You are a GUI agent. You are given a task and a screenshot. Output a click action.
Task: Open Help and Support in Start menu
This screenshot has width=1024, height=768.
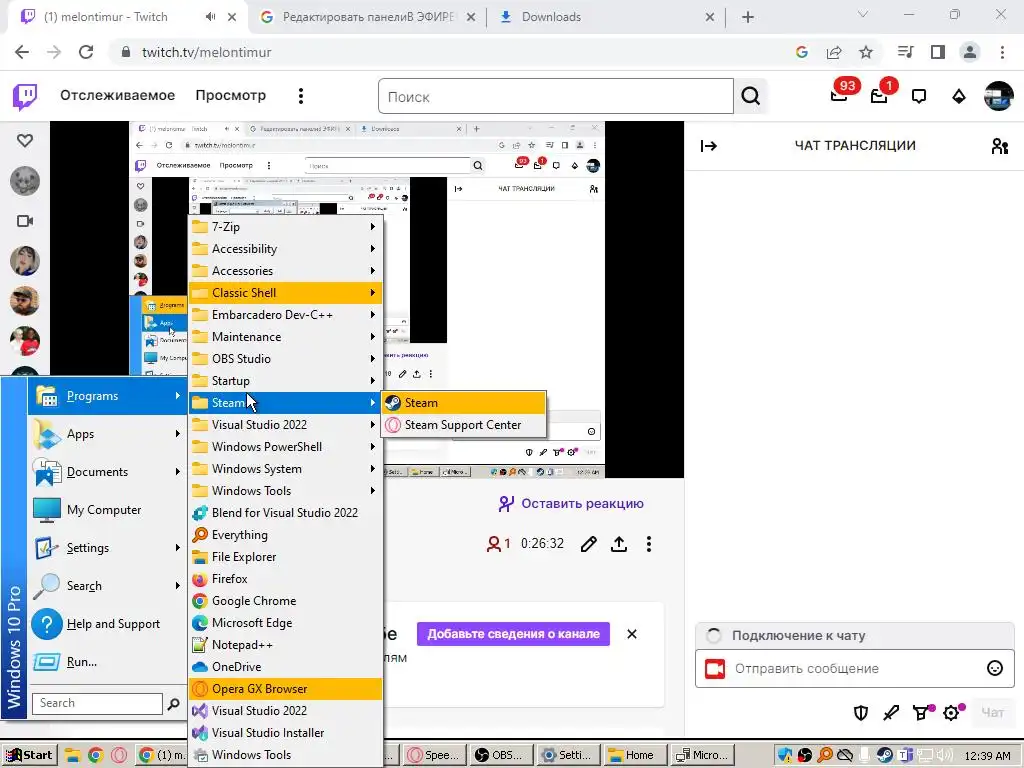point(107,624)
